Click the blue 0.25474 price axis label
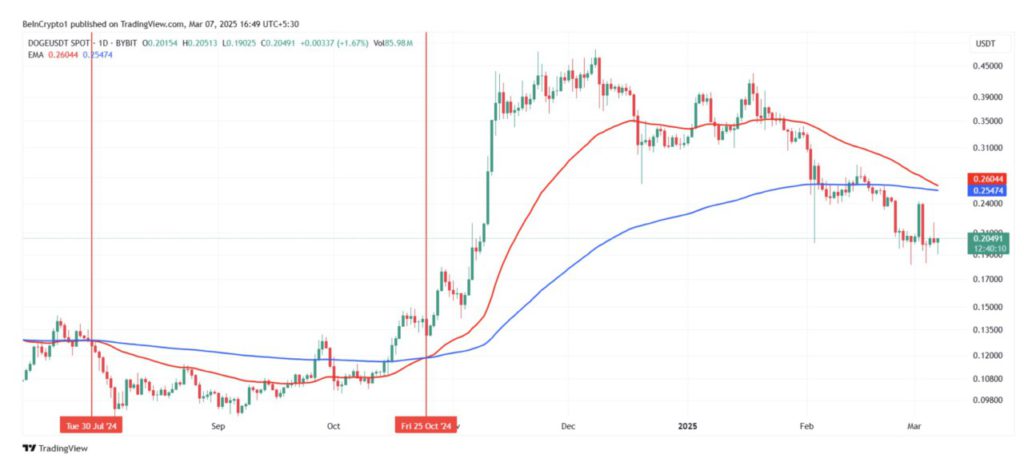This screenshot has width=1024, height=458. (x=986, y=189)
